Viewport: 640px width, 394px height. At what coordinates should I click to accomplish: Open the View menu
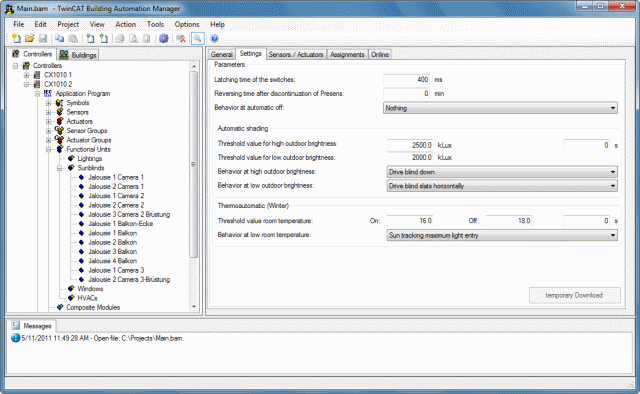tap(97, 24)
